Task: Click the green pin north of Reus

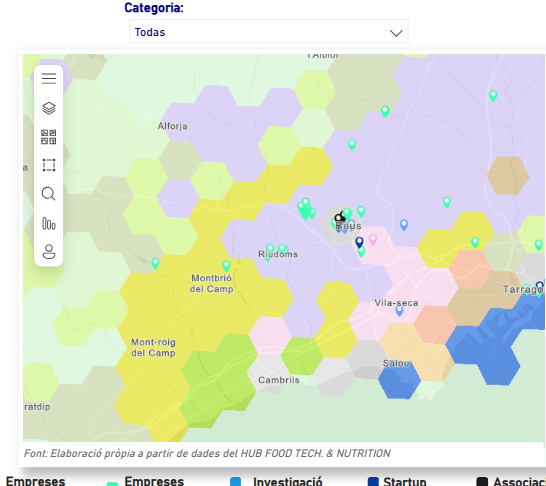Action: click(352, 144)
